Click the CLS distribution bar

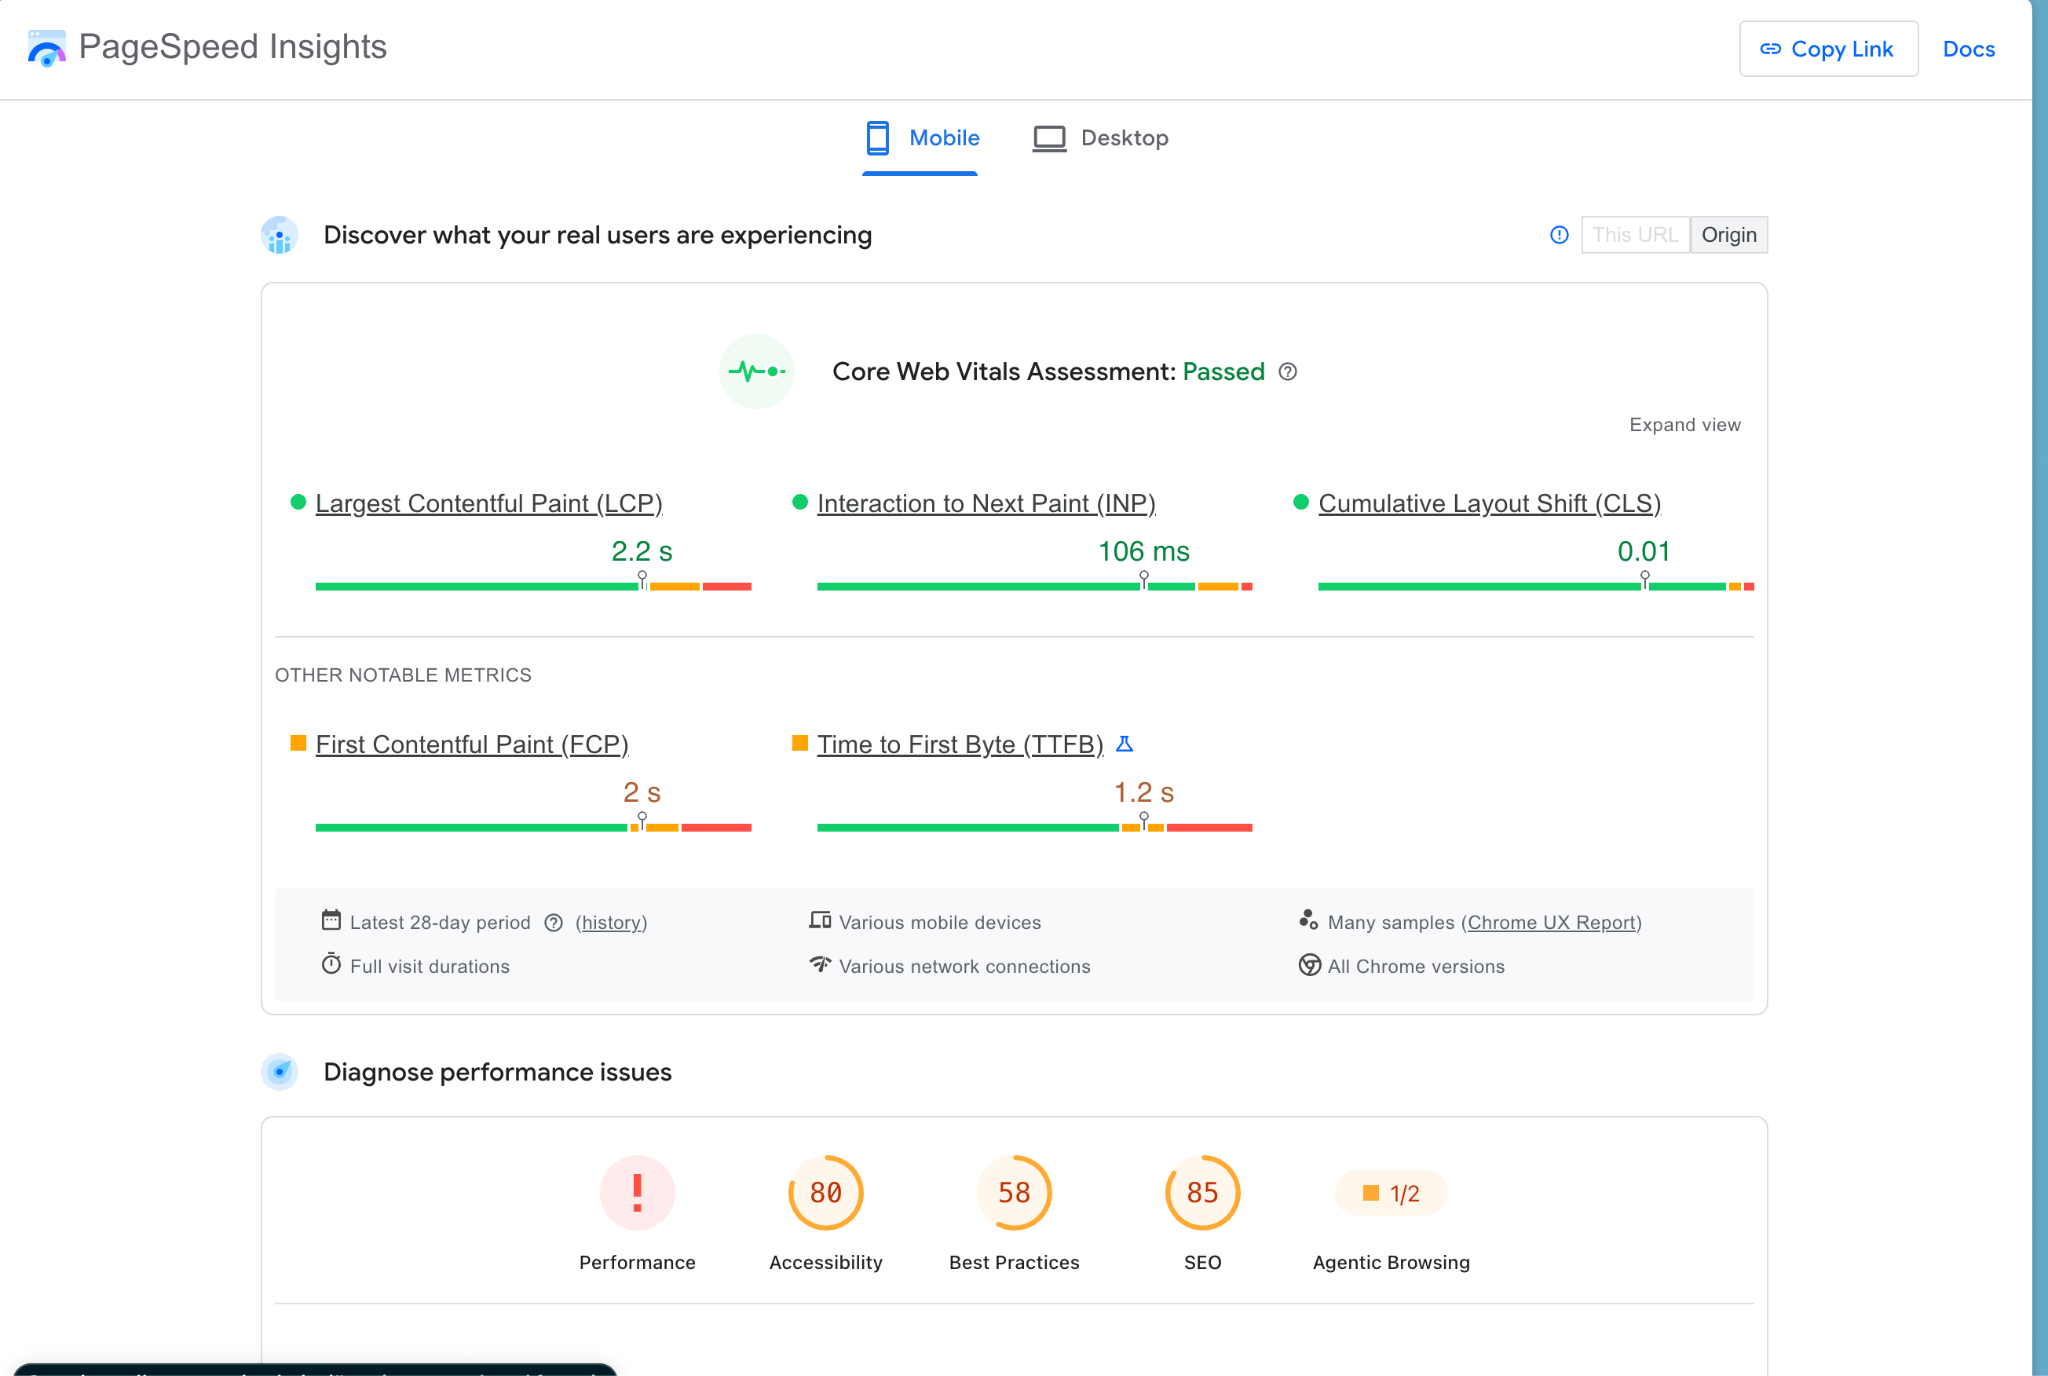click(1536, 586)
